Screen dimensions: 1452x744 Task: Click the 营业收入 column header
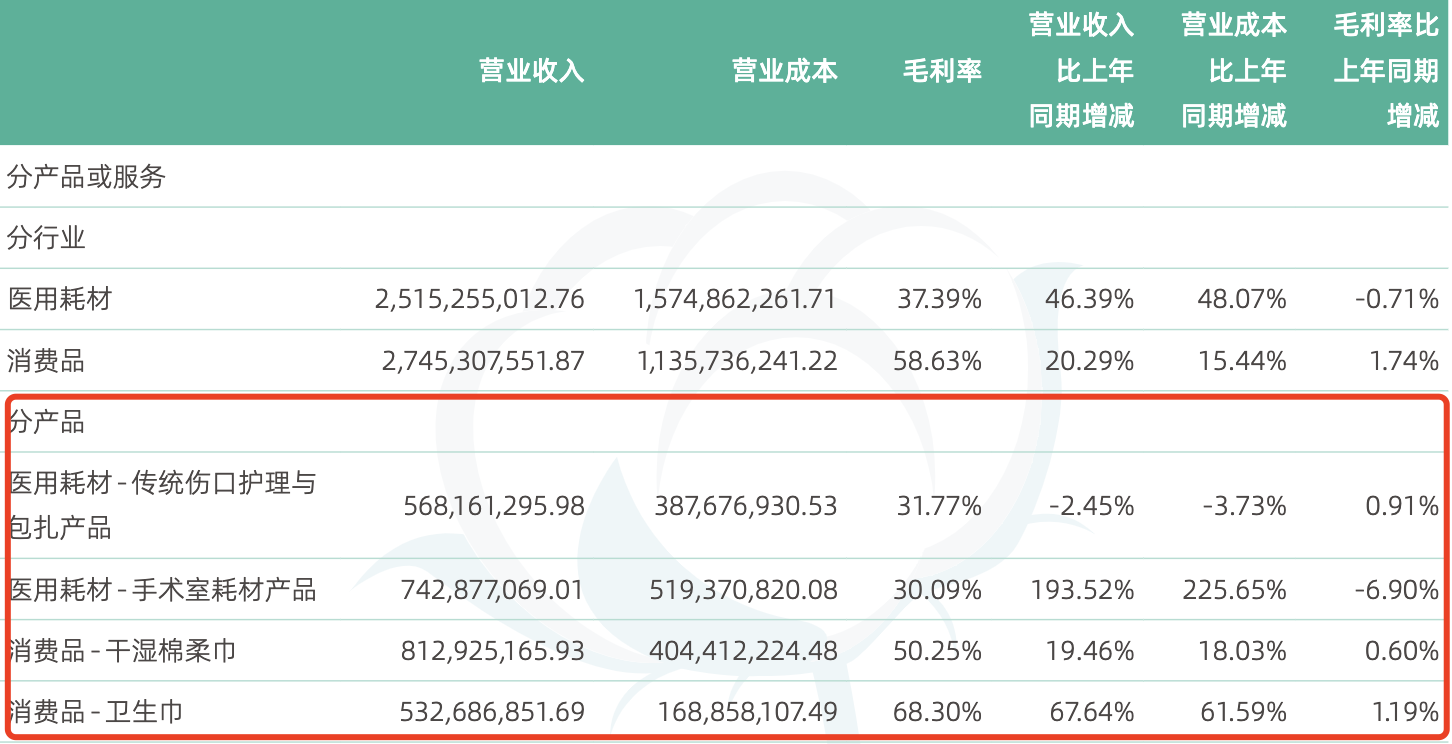531,71
